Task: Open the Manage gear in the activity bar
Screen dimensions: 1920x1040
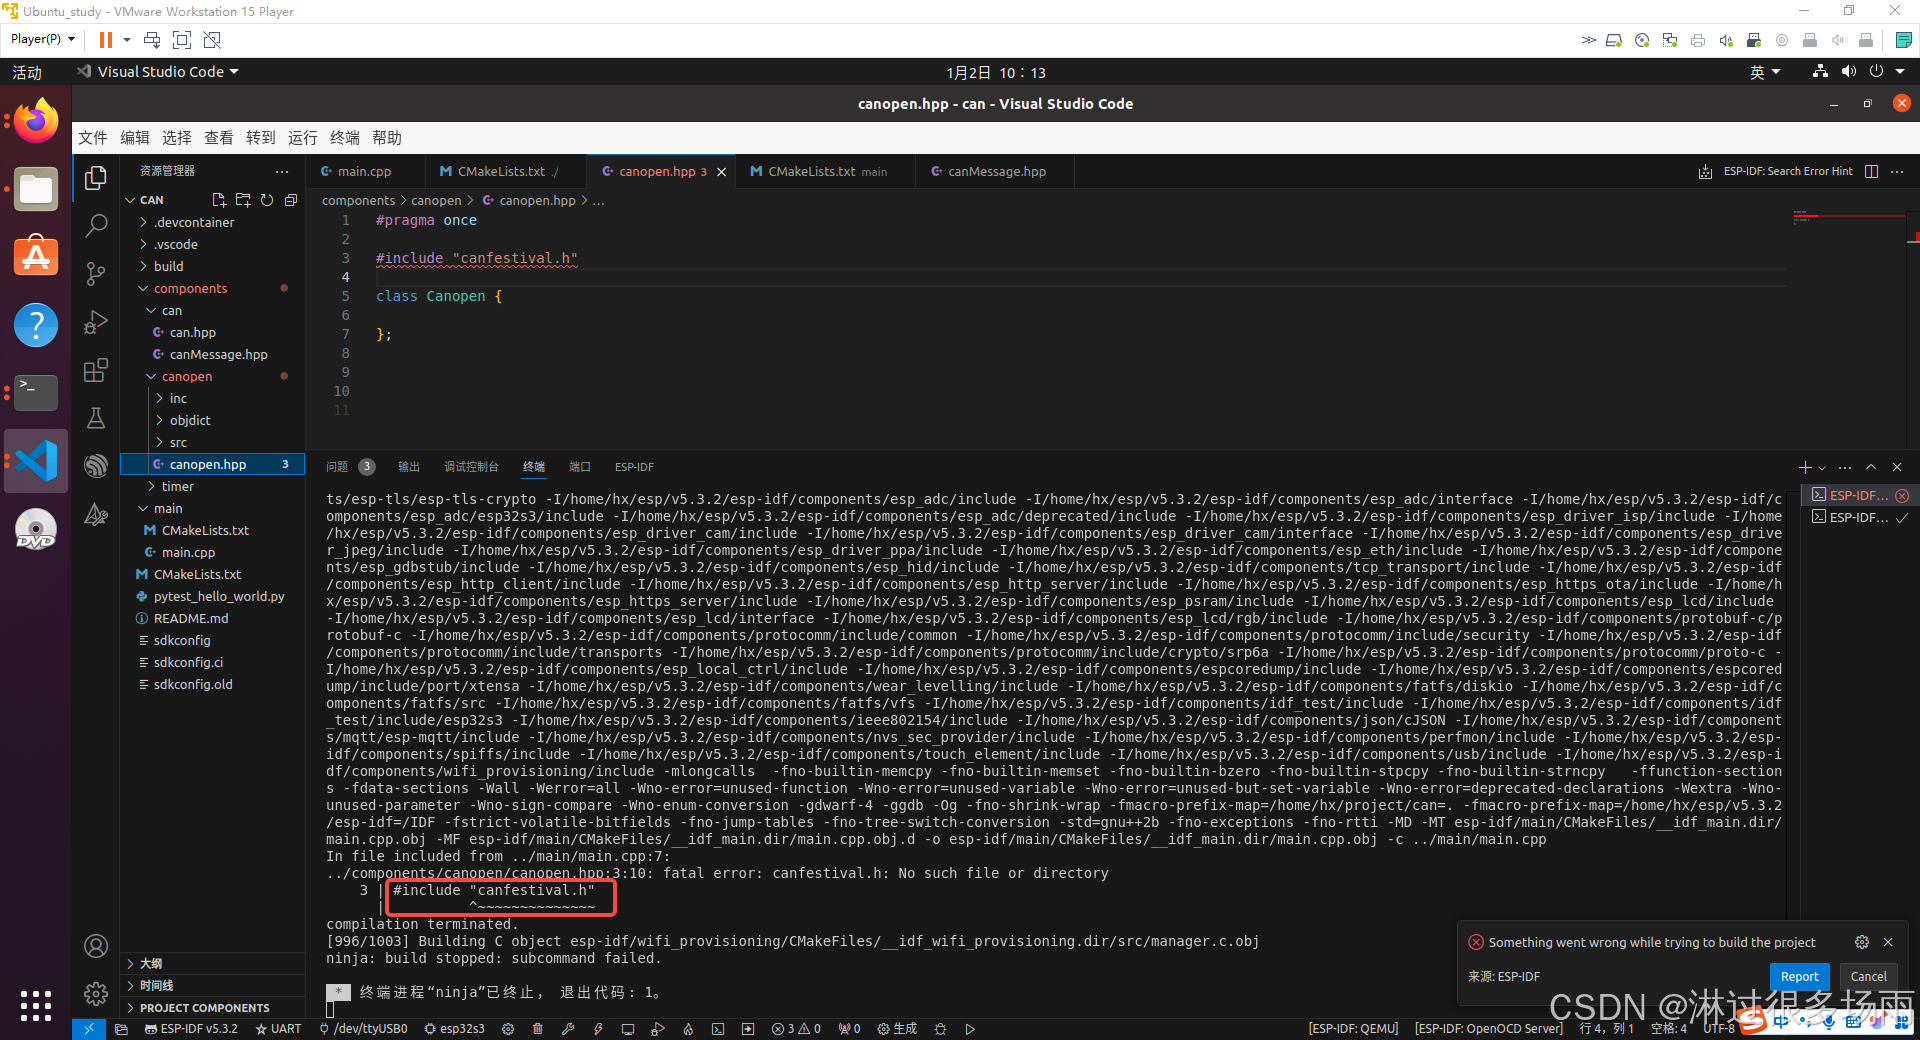Action: (96, 994)
